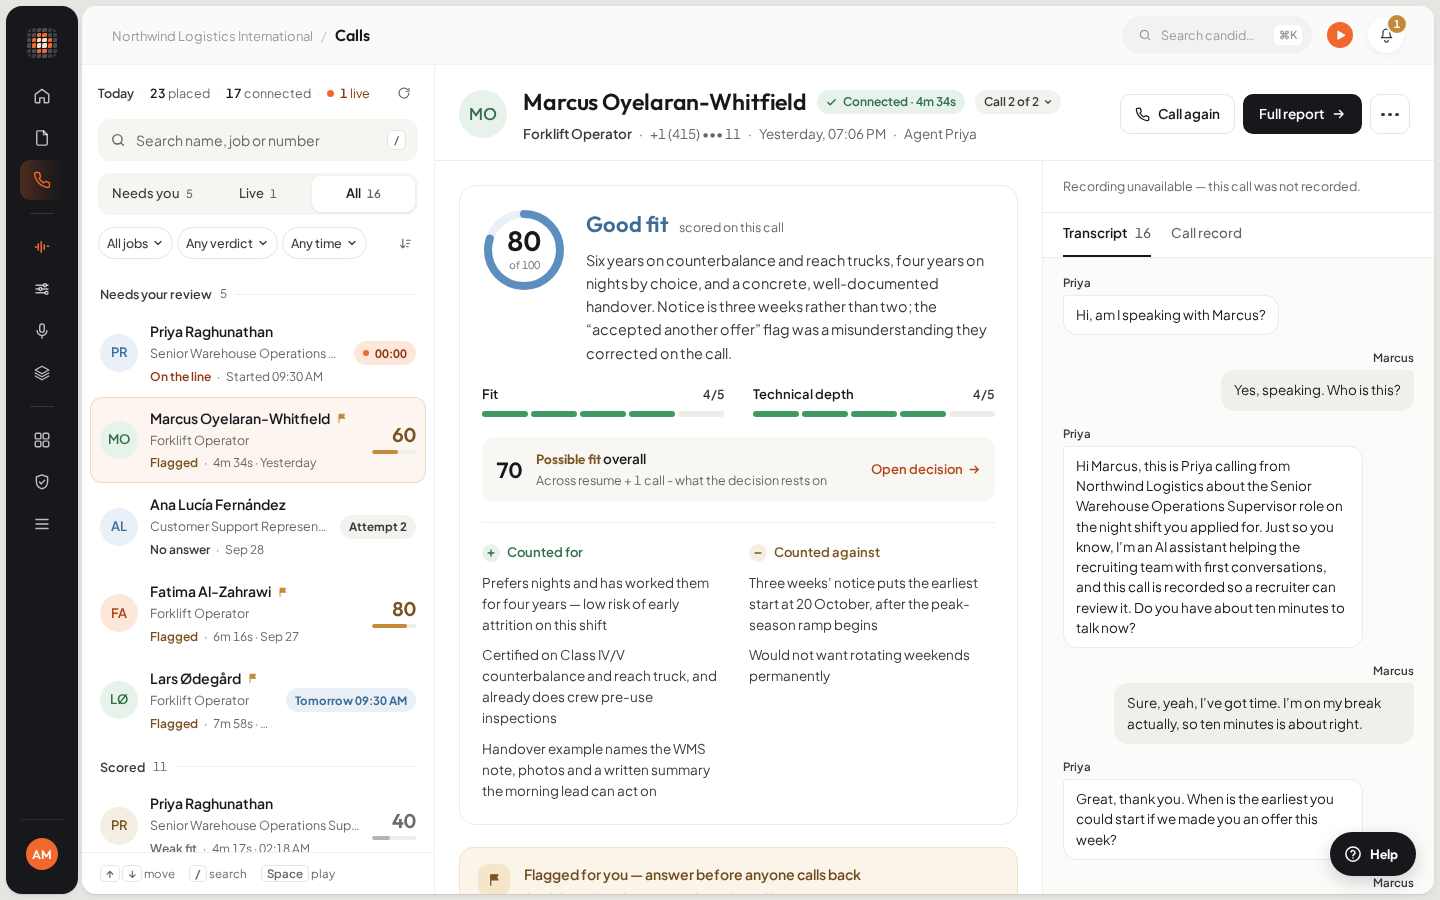Select the All calls filter tab
The width and height of the screenshot is (1440, 900).
[363, 194]
